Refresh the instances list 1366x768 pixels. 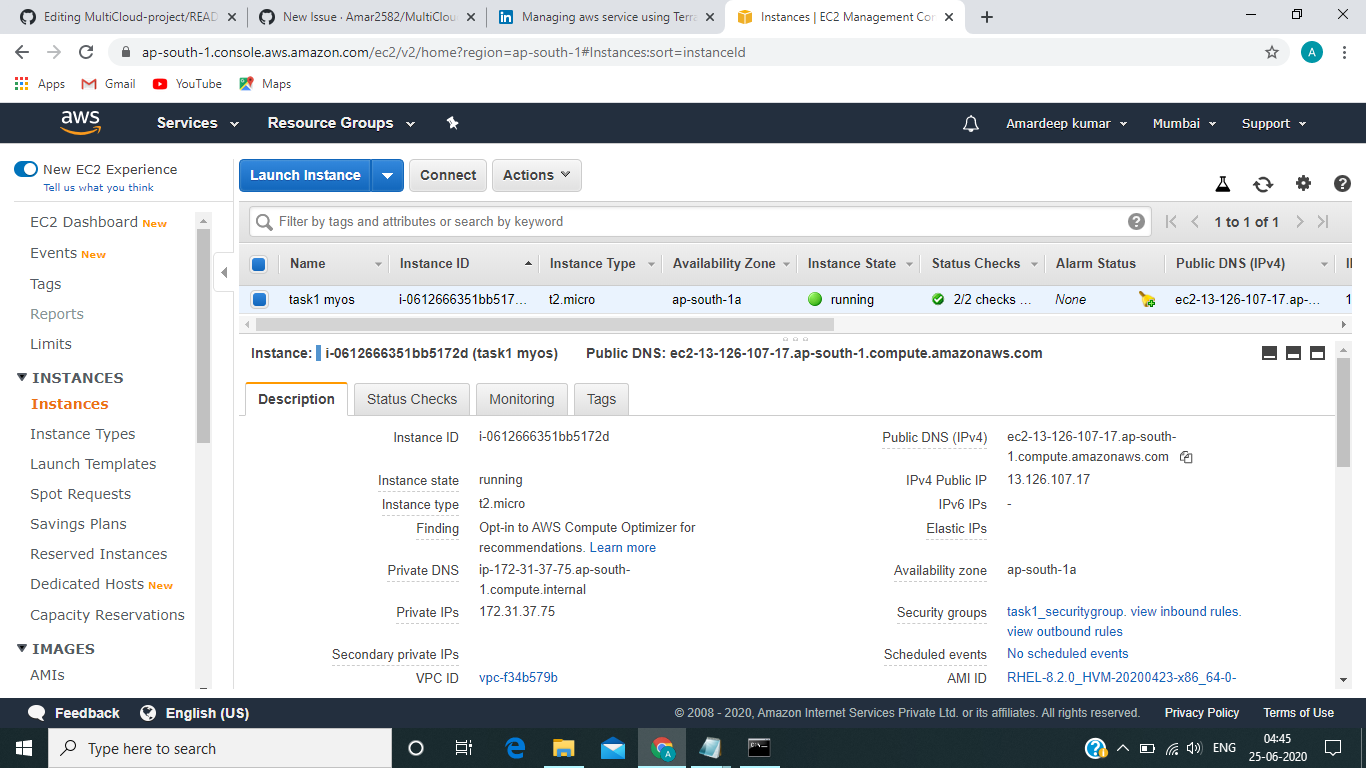tap(1263, 184)
